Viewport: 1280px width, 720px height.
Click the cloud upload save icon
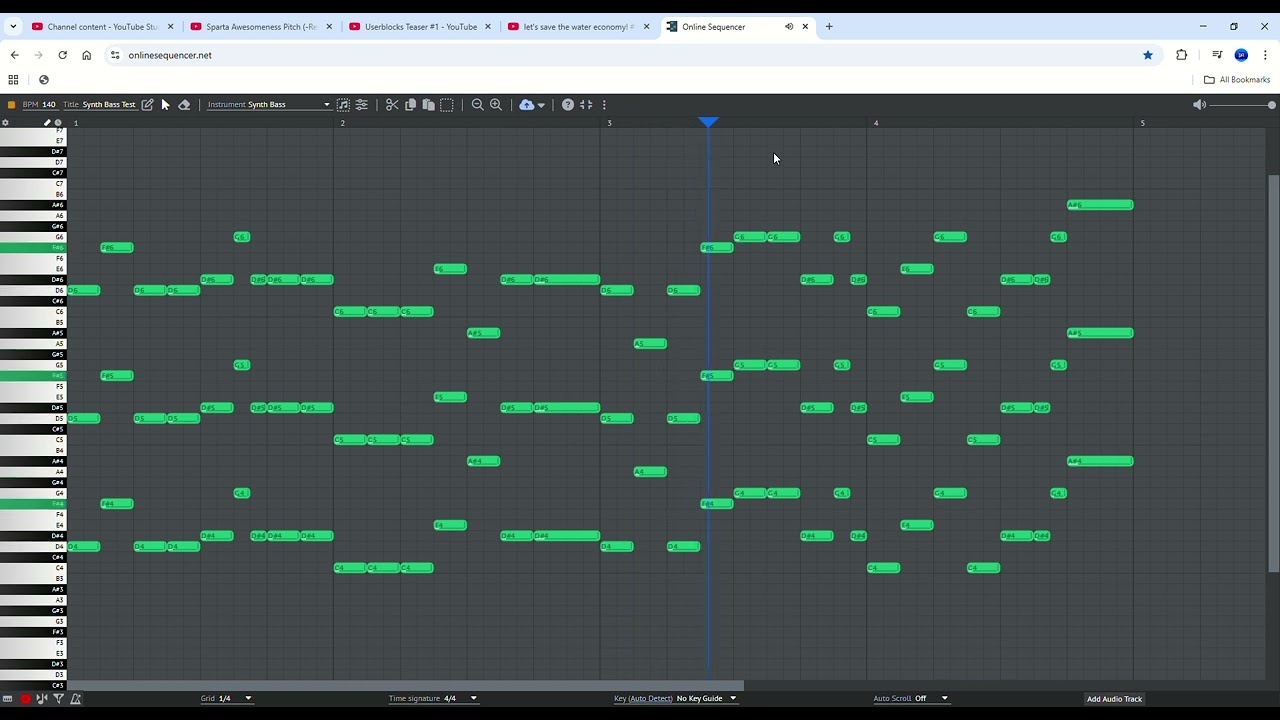[x=526, y=104]
